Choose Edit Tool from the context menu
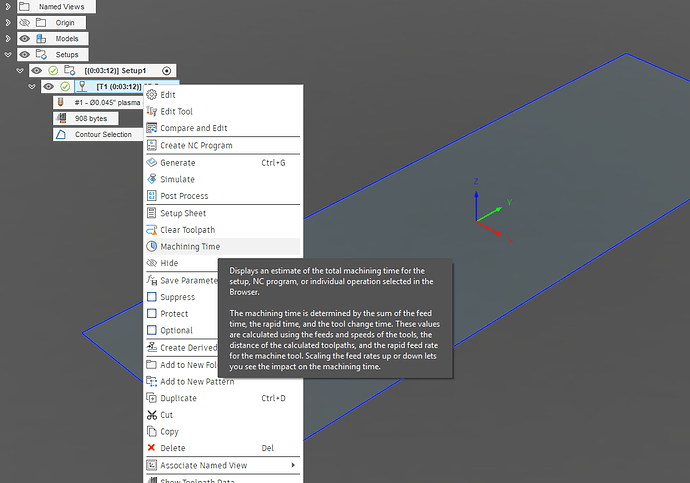This screenshot has height=483, width=690. point(176,111)
